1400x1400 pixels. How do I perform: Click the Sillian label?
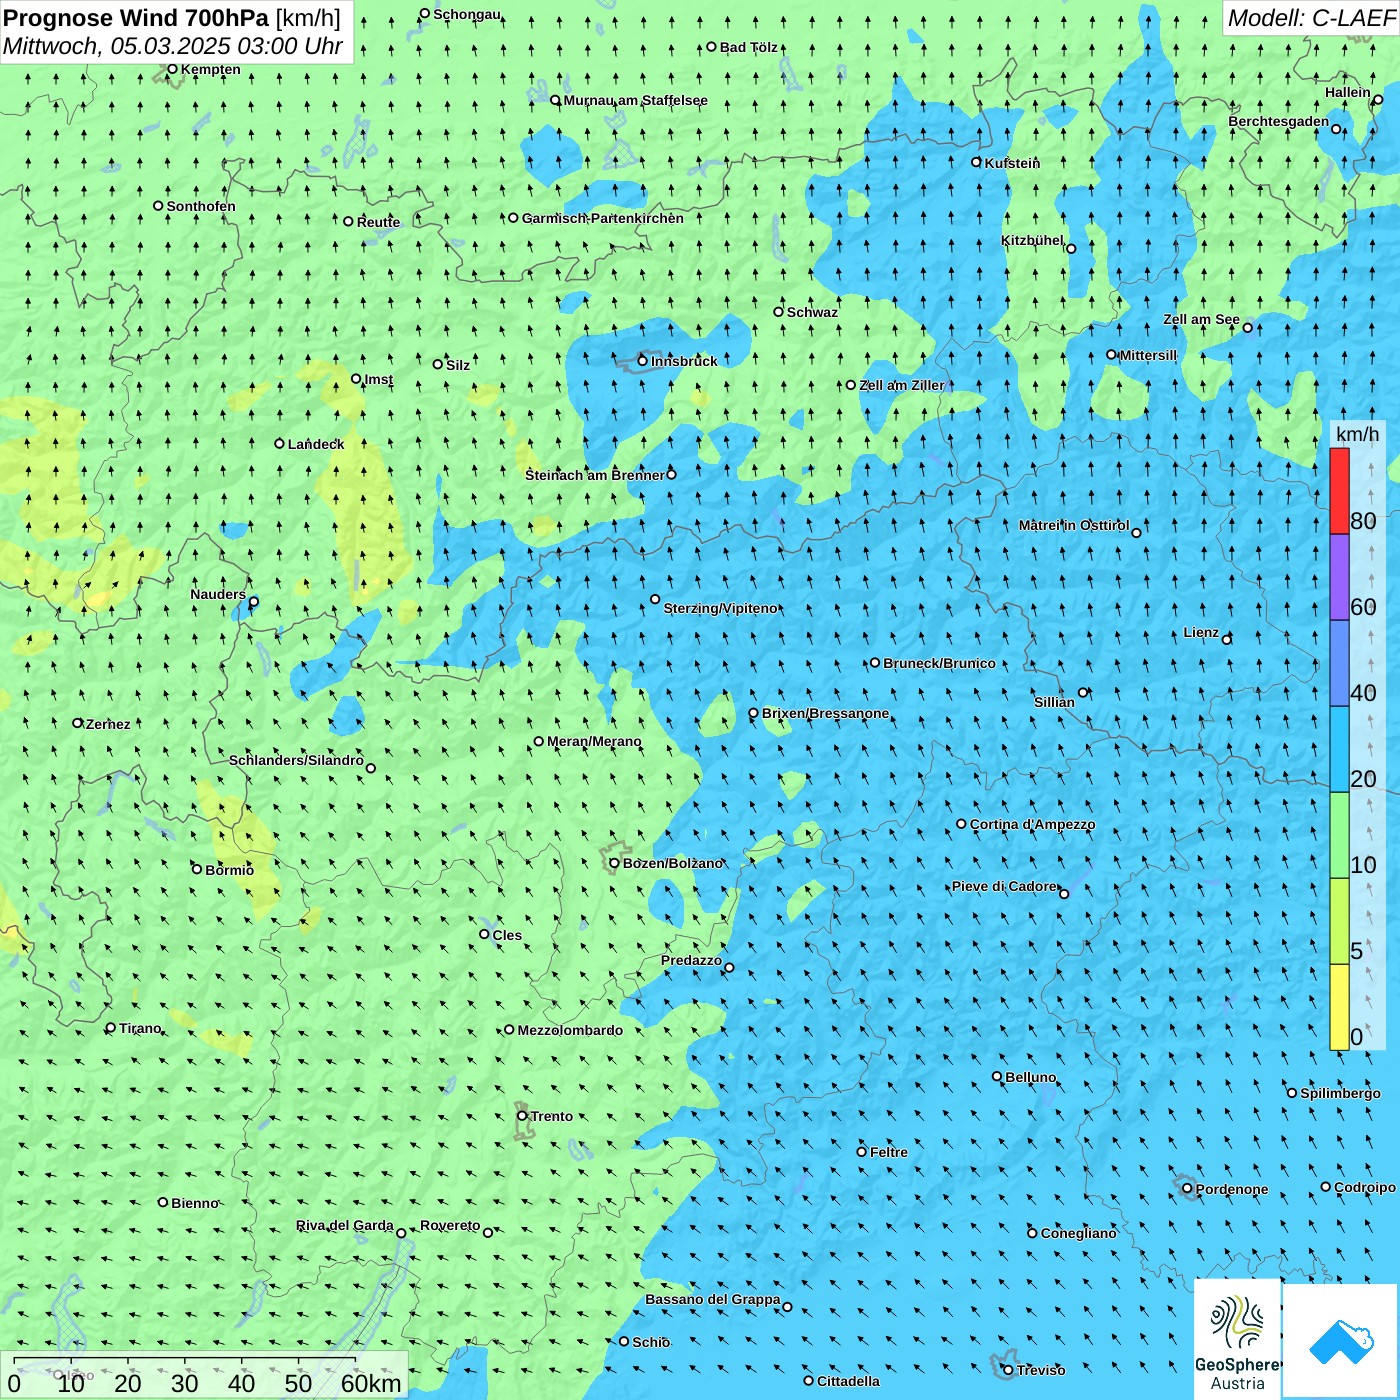[x=1054, y=702]
